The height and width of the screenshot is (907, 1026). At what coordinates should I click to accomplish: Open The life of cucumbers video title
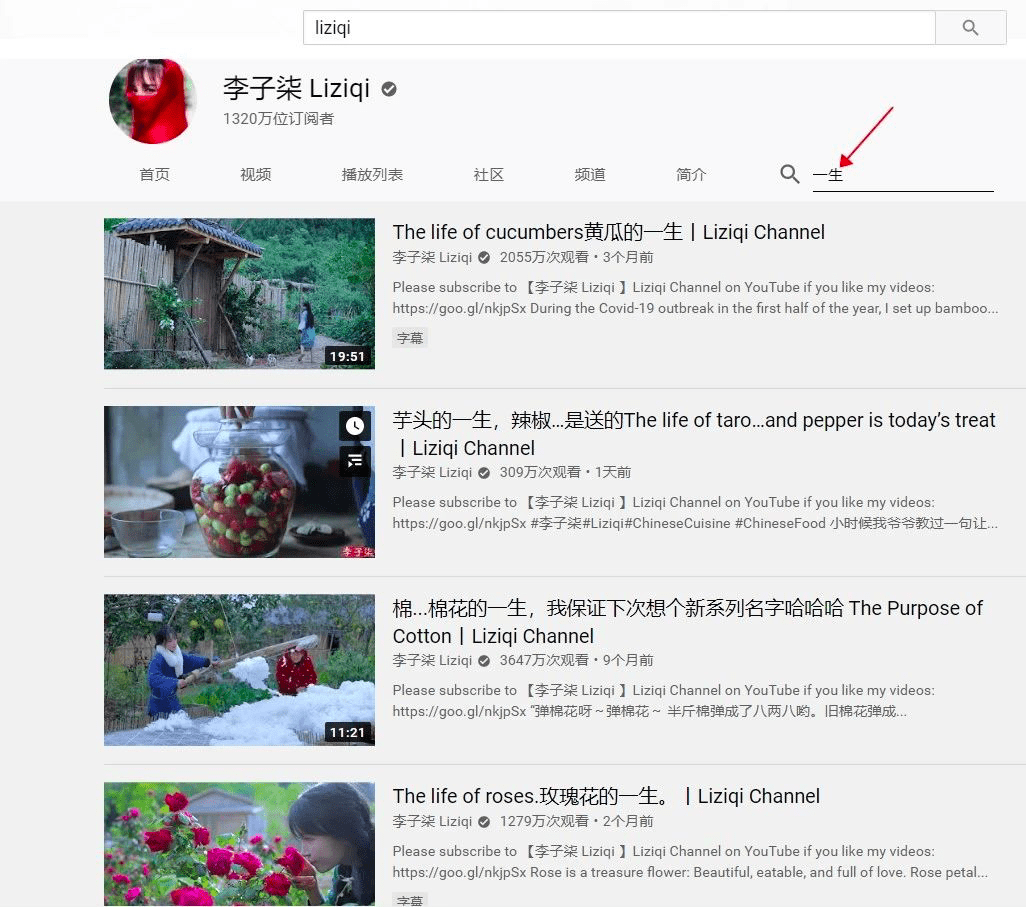609,232
